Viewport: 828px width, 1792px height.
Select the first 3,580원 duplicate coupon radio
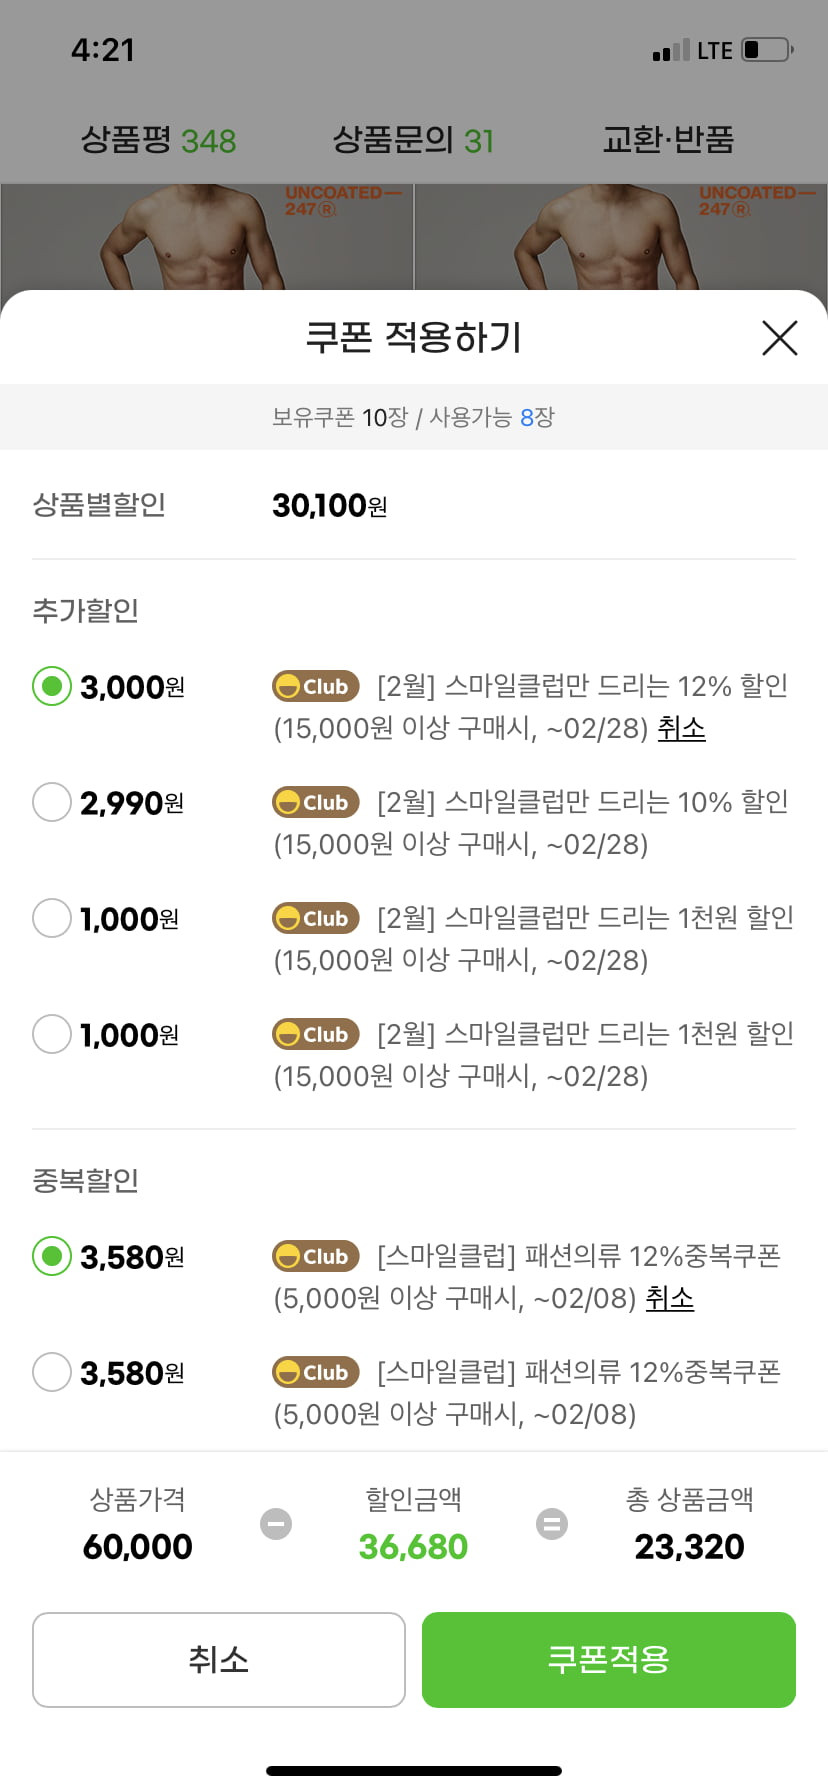(x=52, y=1256)
